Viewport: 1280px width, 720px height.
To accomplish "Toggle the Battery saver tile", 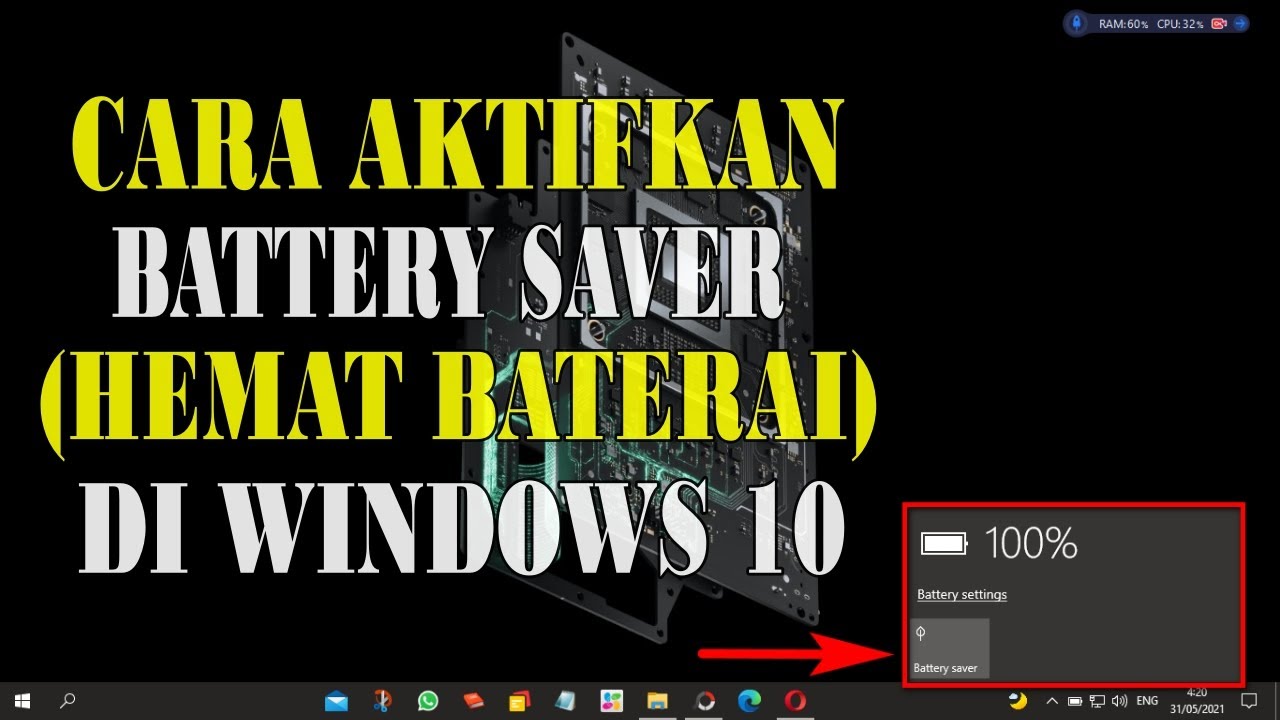I will [x=950, y=648].
